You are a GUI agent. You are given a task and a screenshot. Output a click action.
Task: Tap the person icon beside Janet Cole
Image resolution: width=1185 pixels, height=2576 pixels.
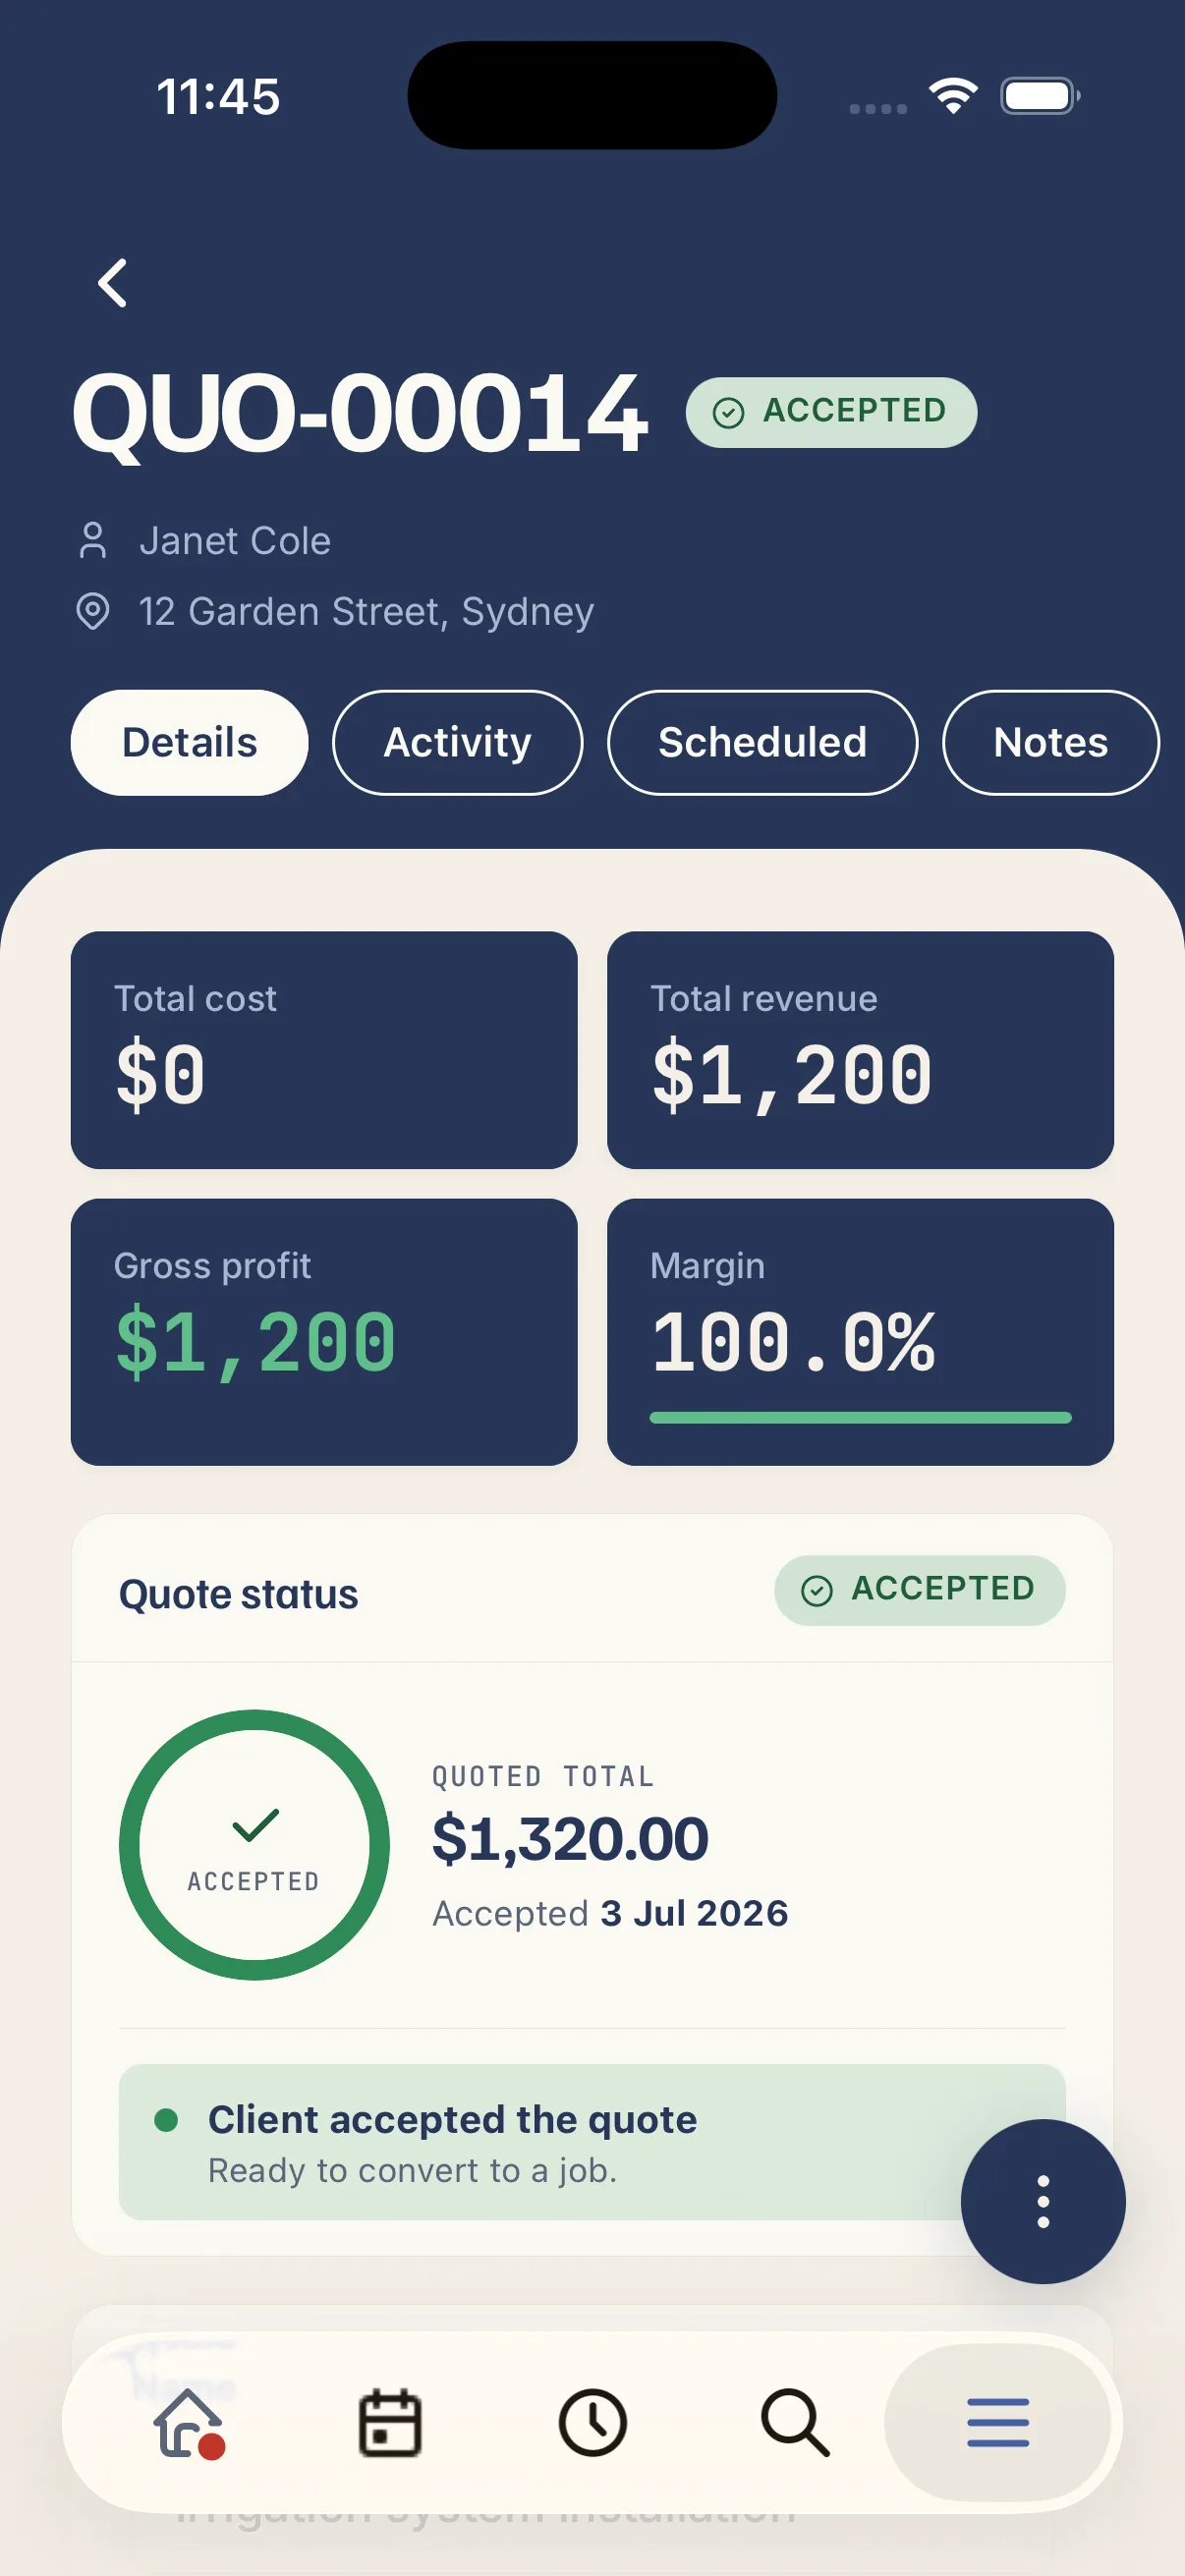(x=93, y=541)
